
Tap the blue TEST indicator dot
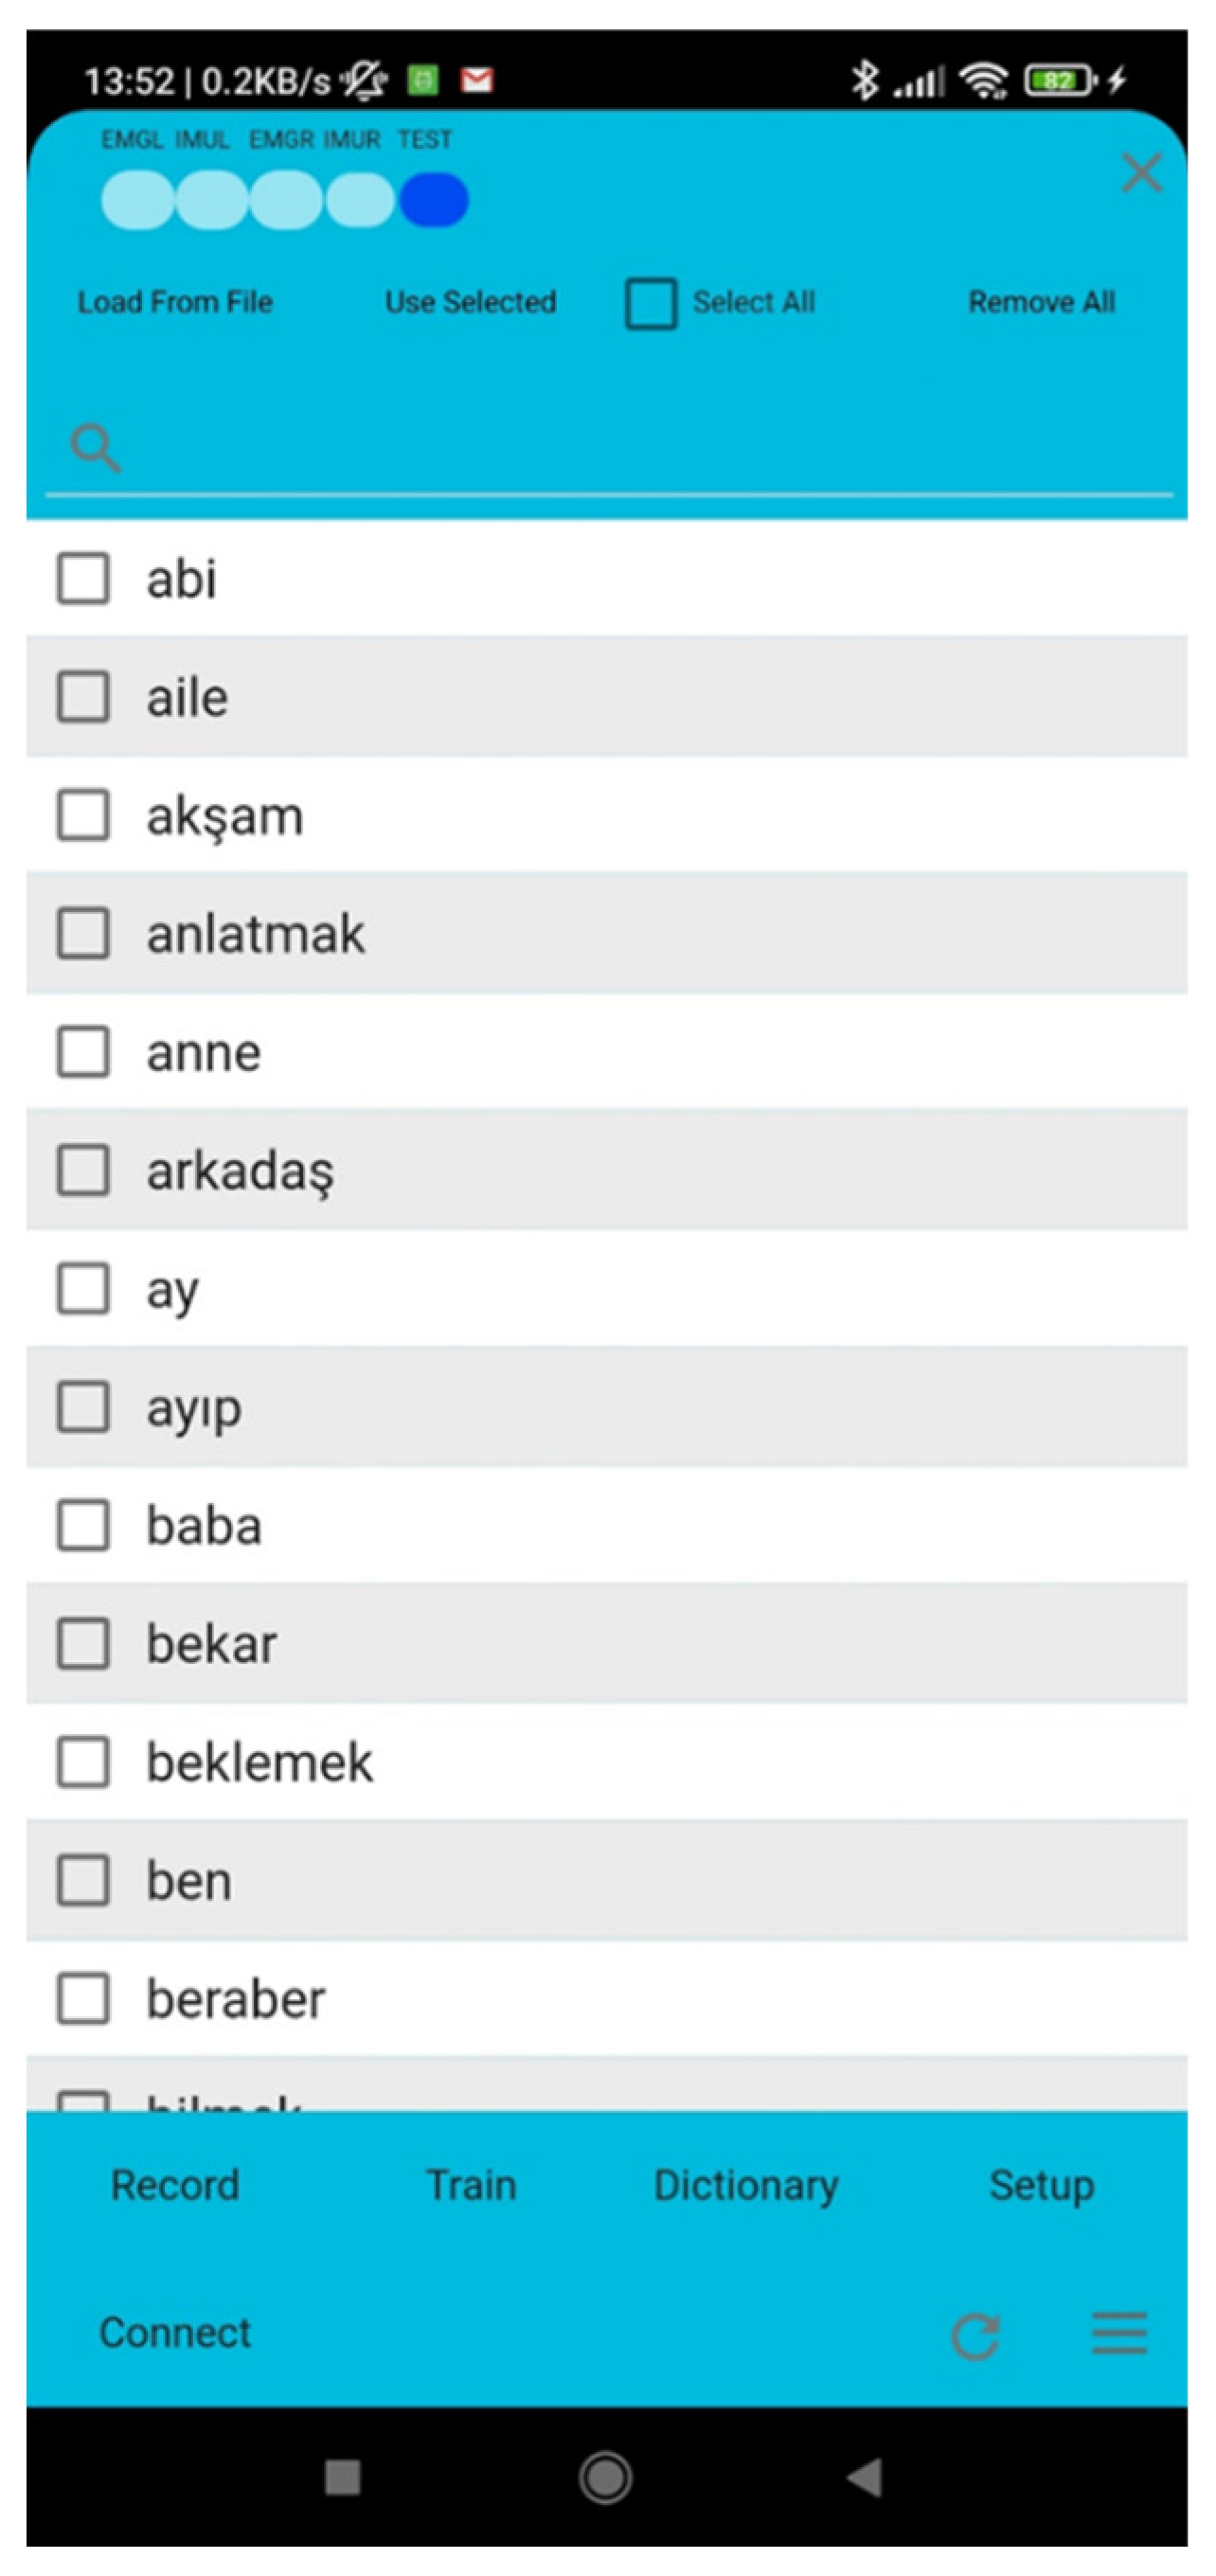tap(434, 200)
